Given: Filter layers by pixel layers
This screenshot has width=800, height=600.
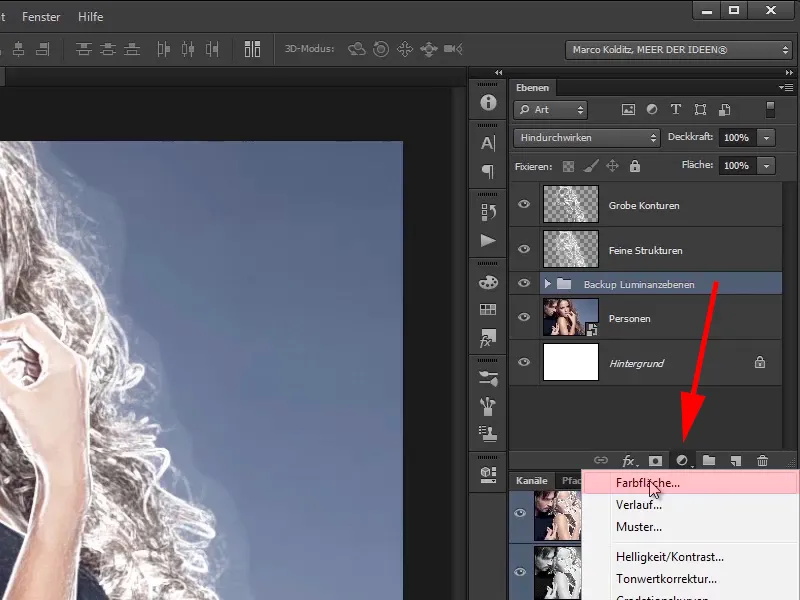Looking at the screenshot, I should point(628,110).
